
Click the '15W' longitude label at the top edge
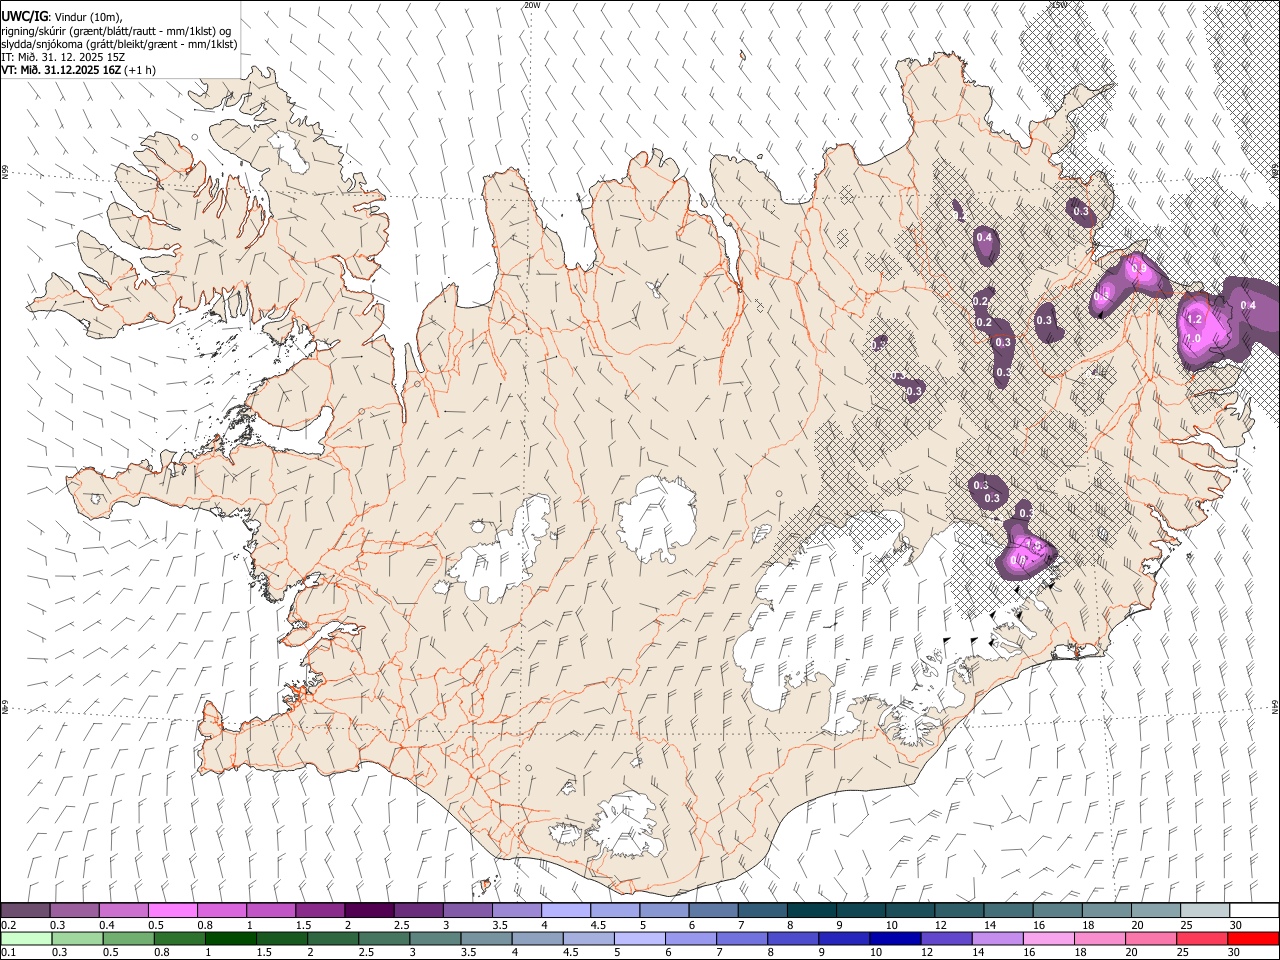[x=1059, y=5]
